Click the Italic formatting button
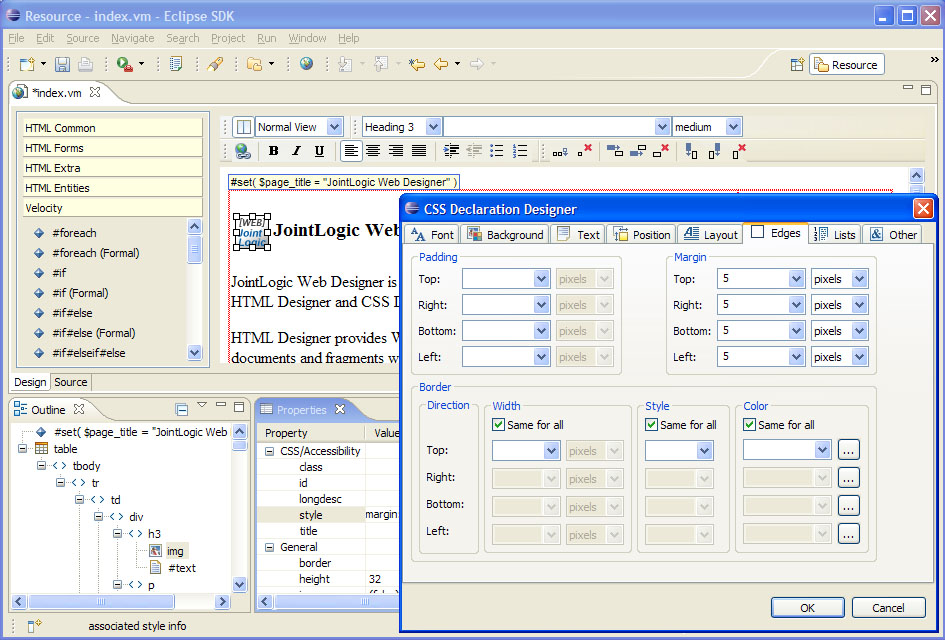Viewport: 945px width, 640px height. click(x=297, y=151)
